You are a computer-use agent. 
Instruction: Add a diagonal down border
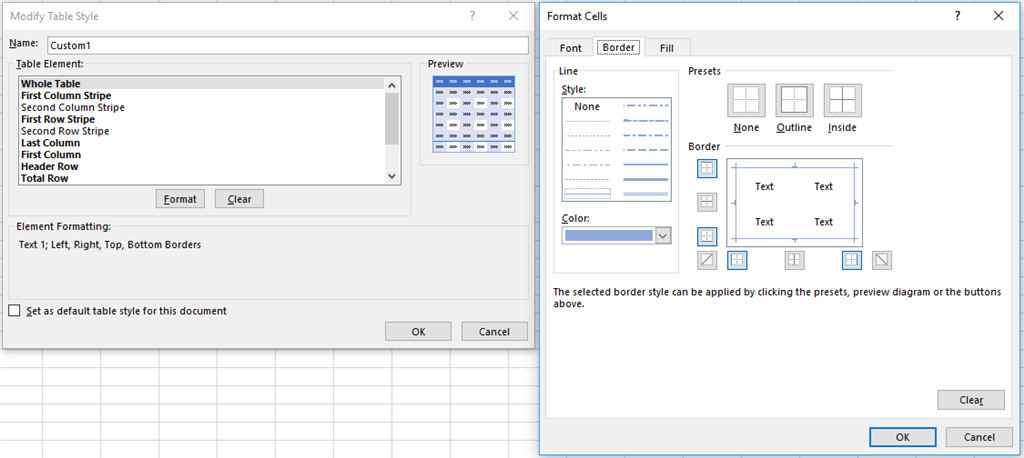point(882,260)
